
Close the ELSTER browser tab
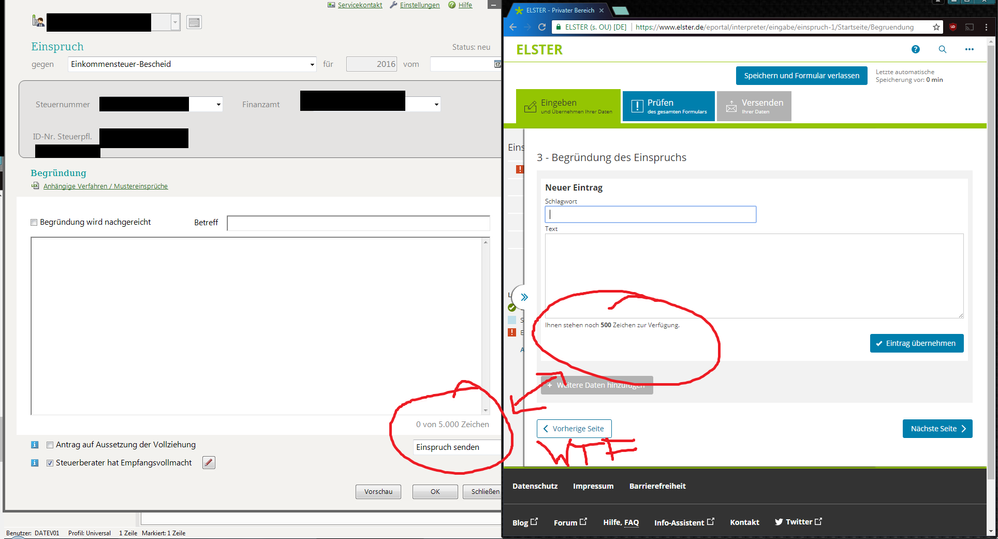[x=601, y=11]
